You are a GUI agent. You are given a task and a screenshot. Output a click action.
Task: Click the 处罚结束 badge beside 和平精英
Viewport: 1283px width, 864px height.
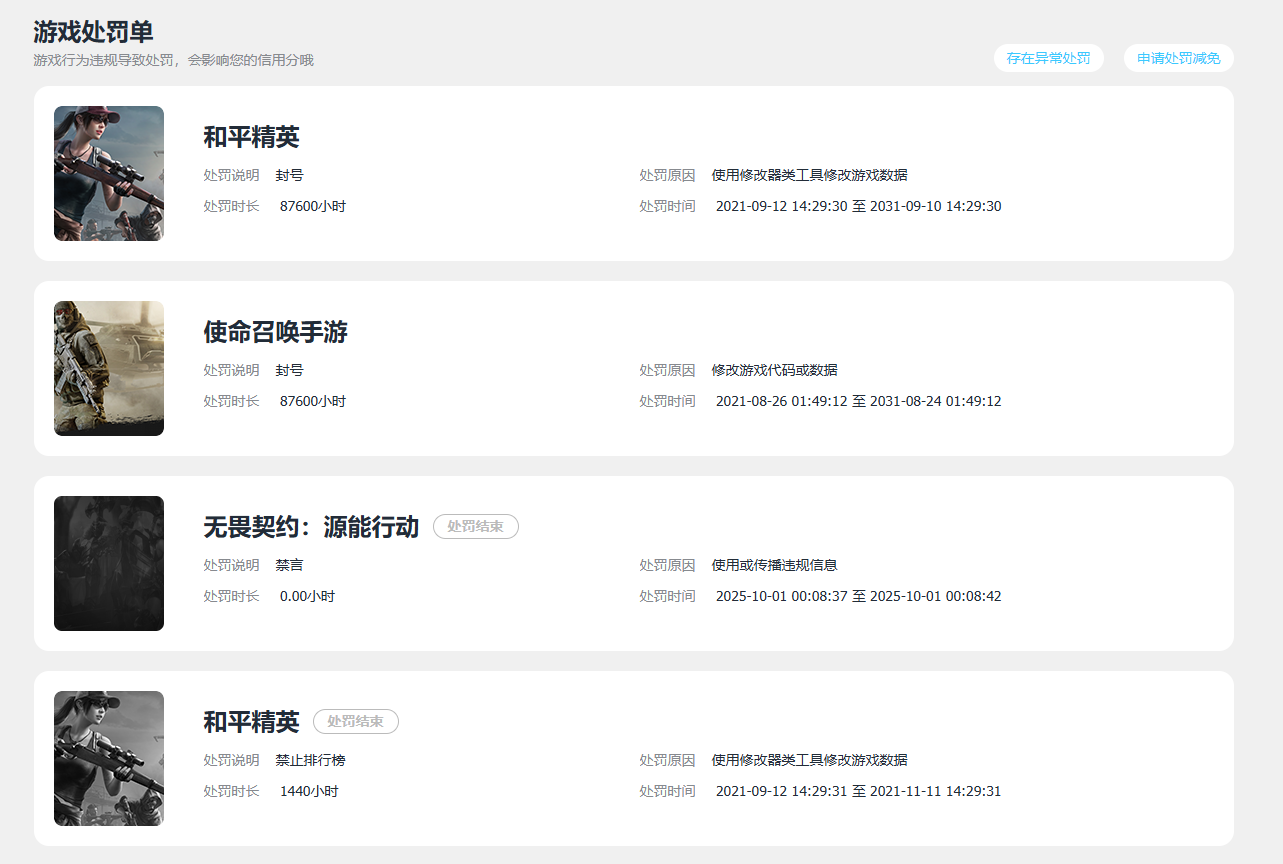356,722
